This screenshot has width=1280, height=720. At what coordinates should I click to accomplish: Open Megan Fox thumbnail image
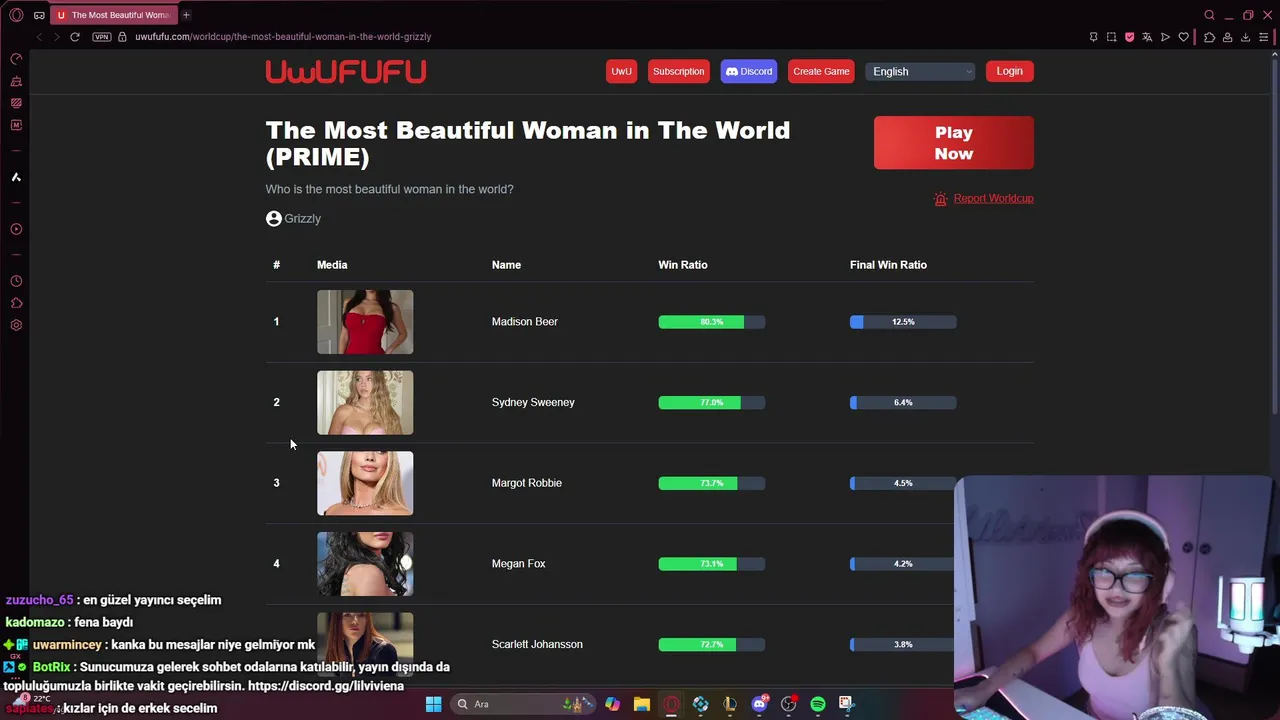365,564
